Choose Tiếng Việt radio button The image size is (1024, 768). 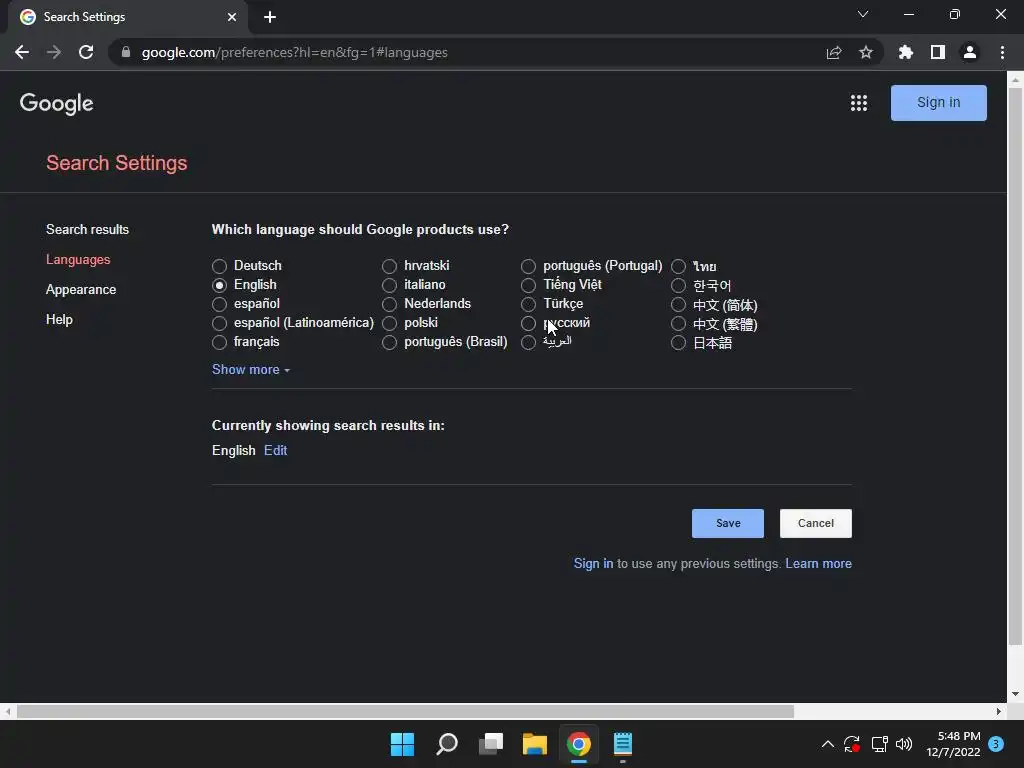[528, 285]
